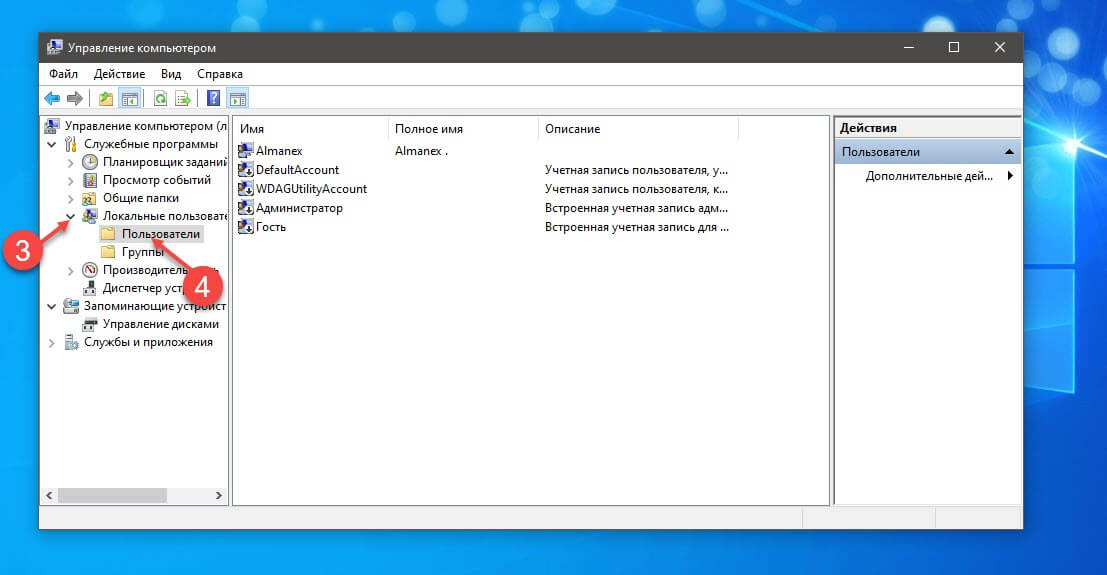Open the Файл menu
Screen dimensions: 1107x575
(64, 74)
